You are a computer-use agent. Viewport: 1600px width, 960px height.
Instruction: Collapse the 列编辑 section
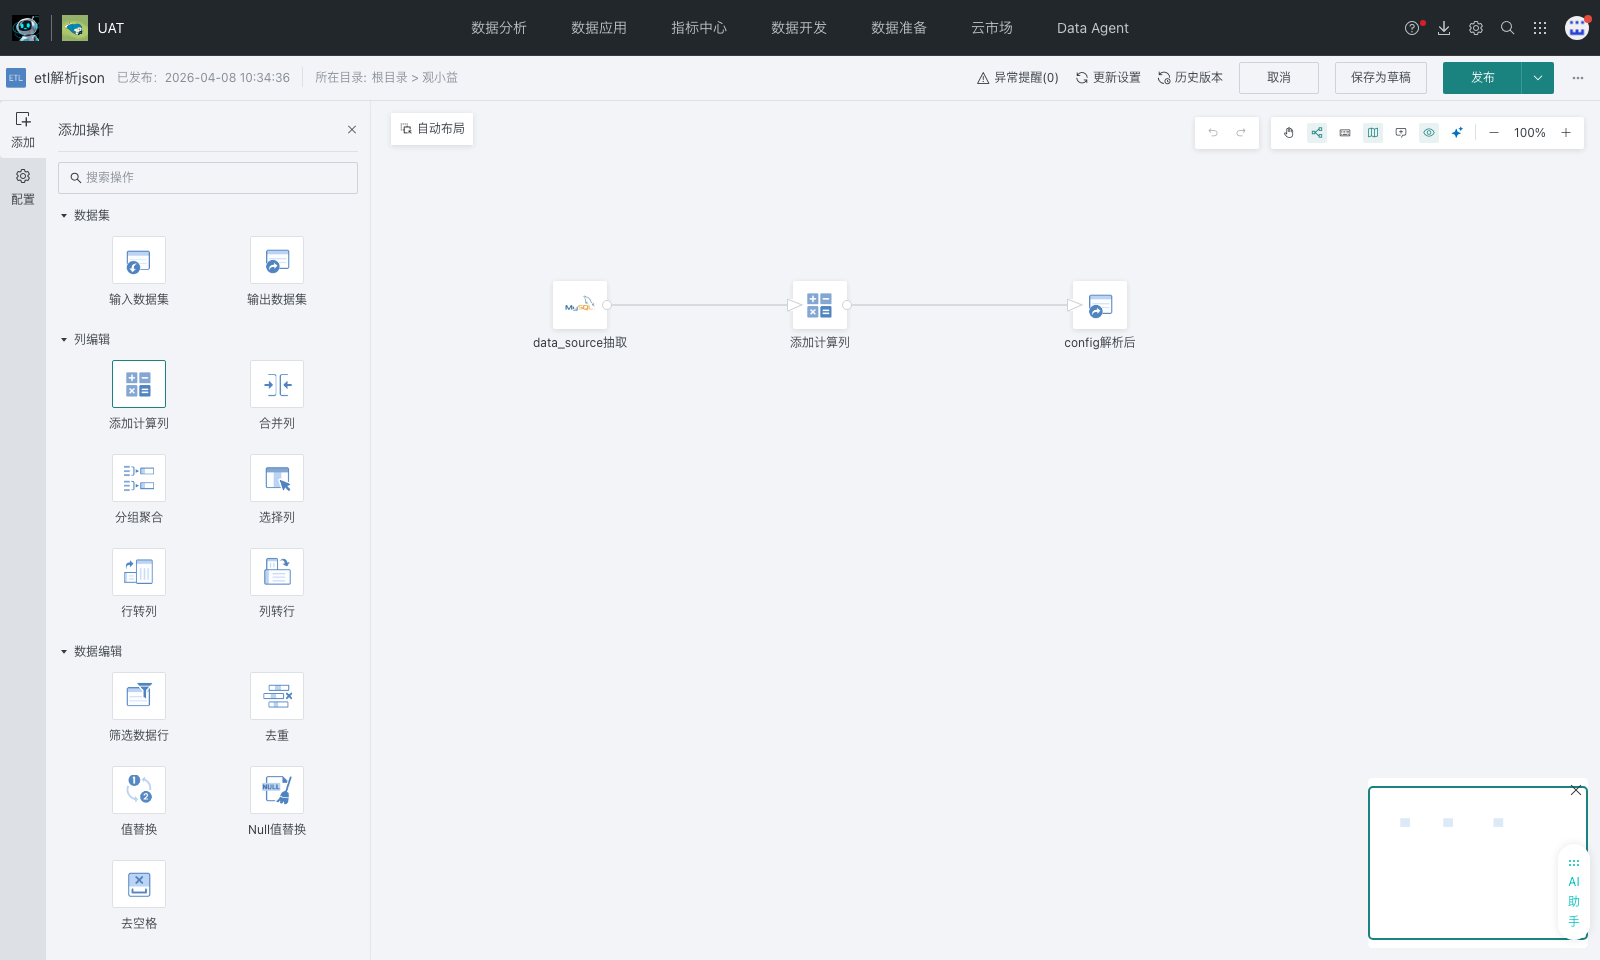tap(64, 340)
